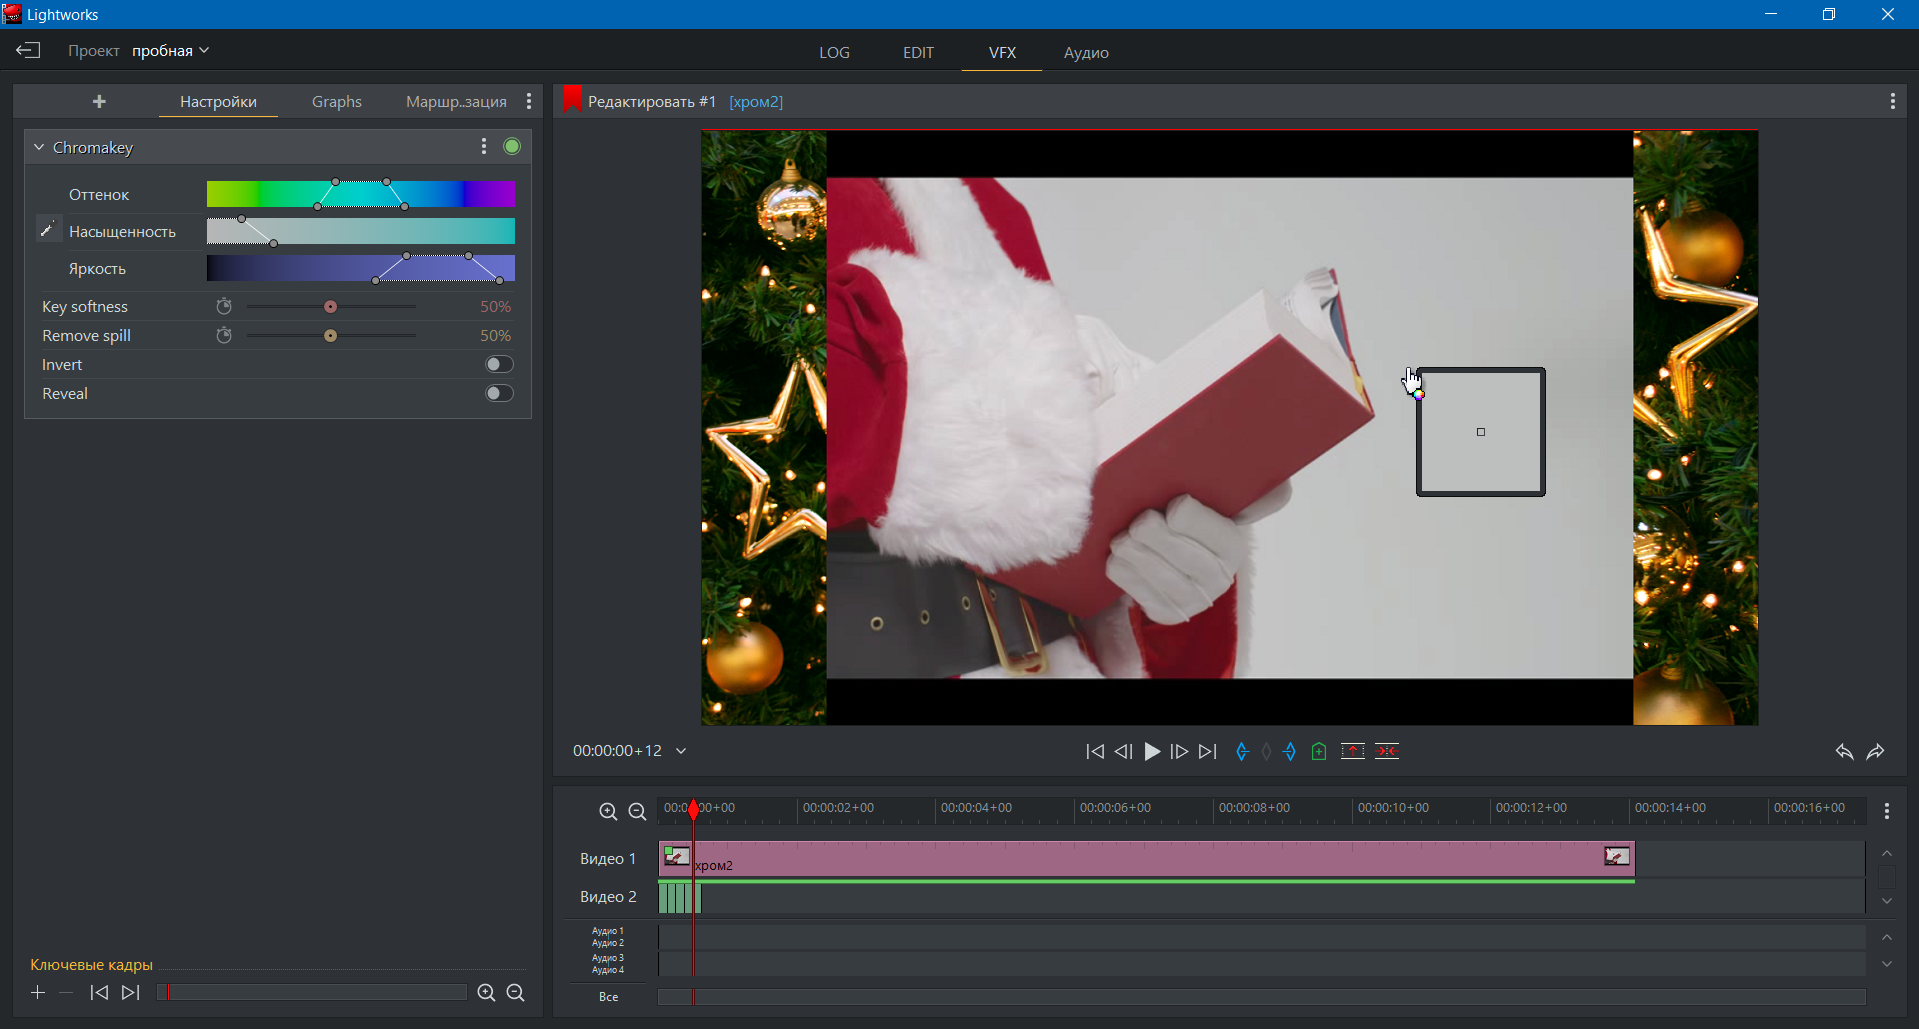This screenshot has height=1029, width=1919.
Task: Select the Видео 1 track label
Action: [x=608, y=859]
